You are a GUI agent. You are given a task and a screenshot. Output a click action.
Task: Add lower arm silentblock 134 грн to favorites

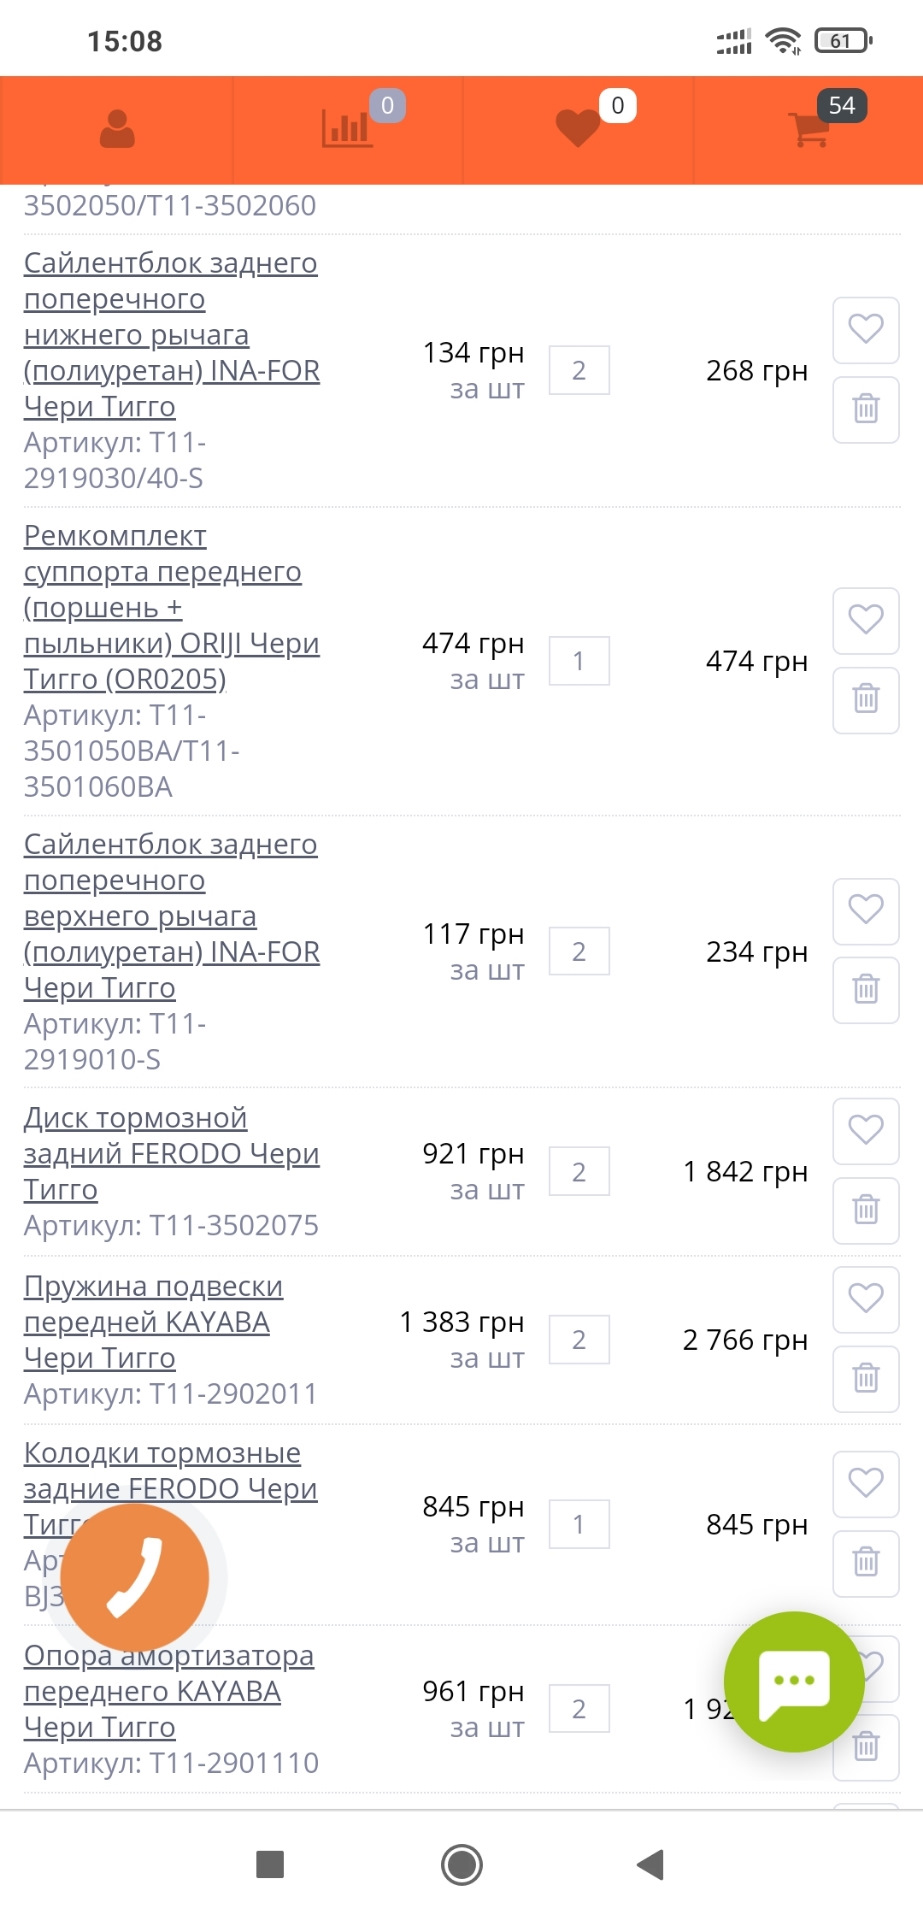[x=866, y=329]
